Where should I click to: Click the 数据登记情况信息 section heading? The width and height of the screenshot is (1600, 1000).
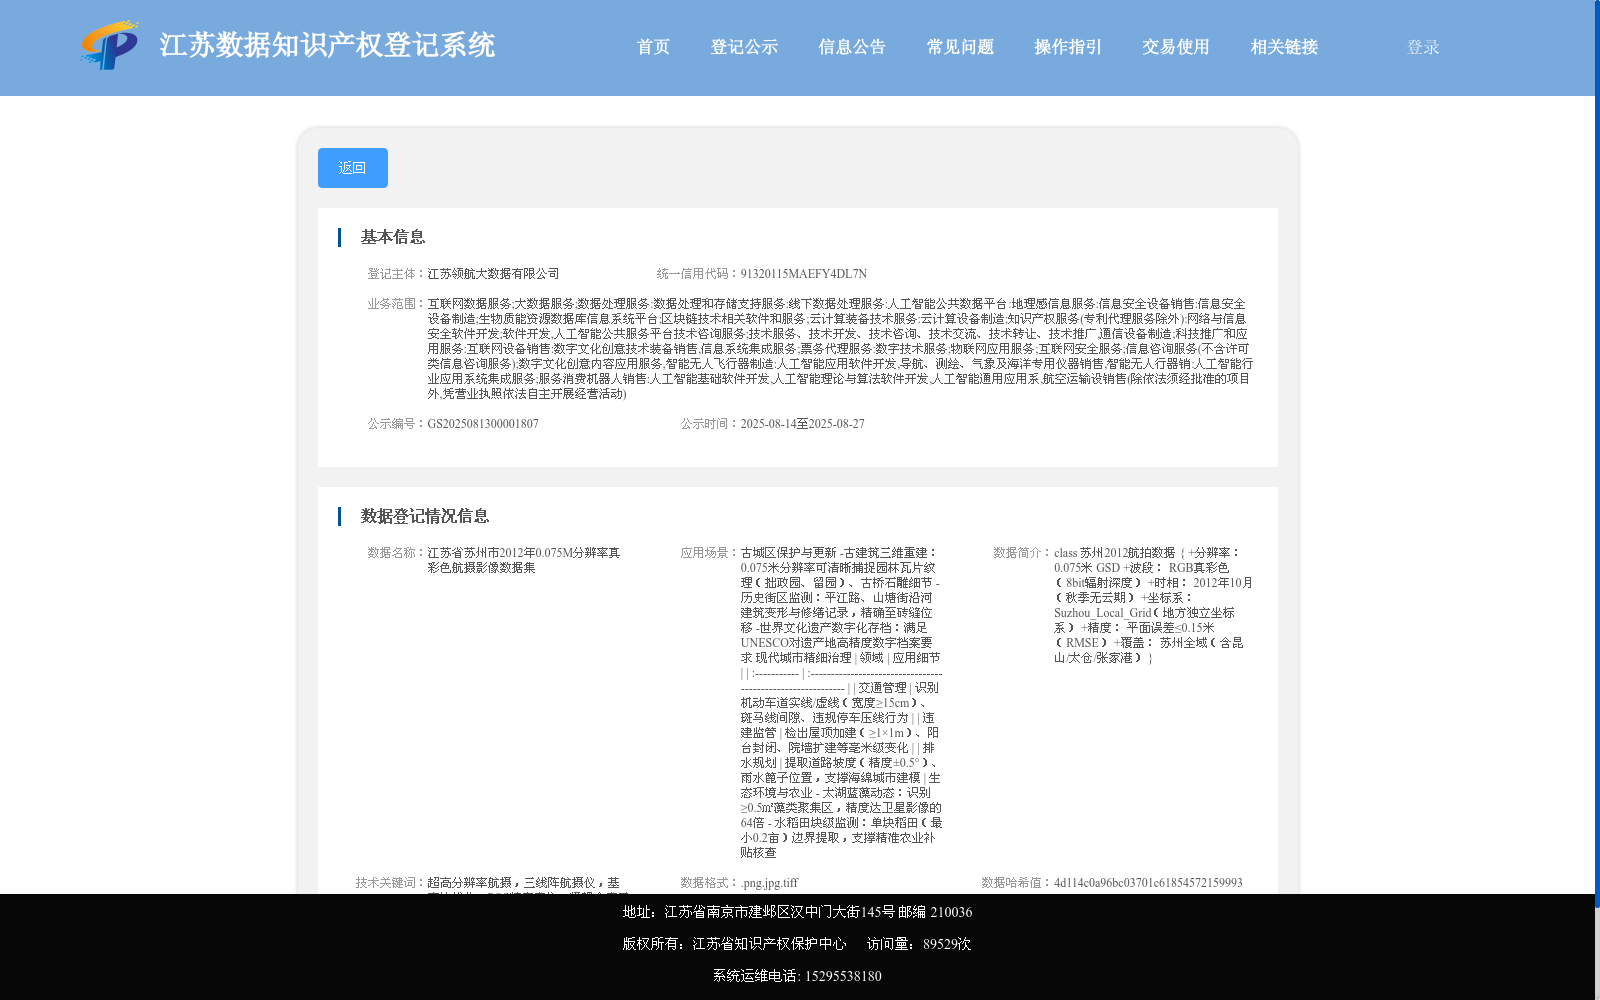pos(425,516)
